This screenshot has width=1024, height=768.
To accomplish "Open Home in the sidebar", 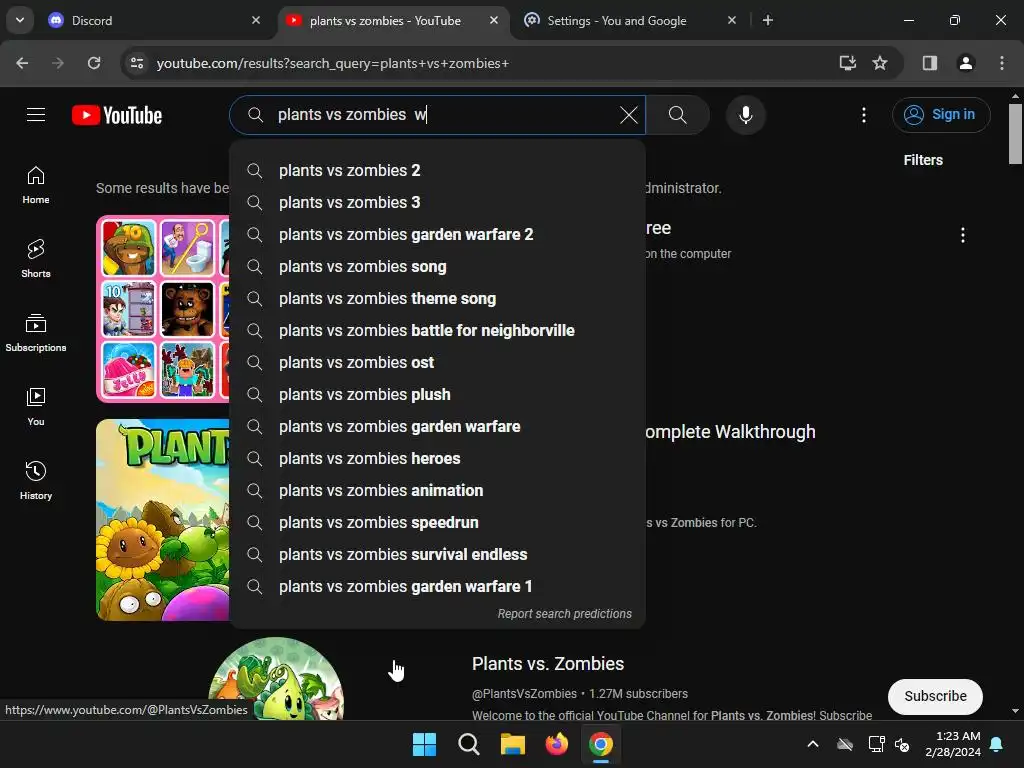I will pos(36,185).
